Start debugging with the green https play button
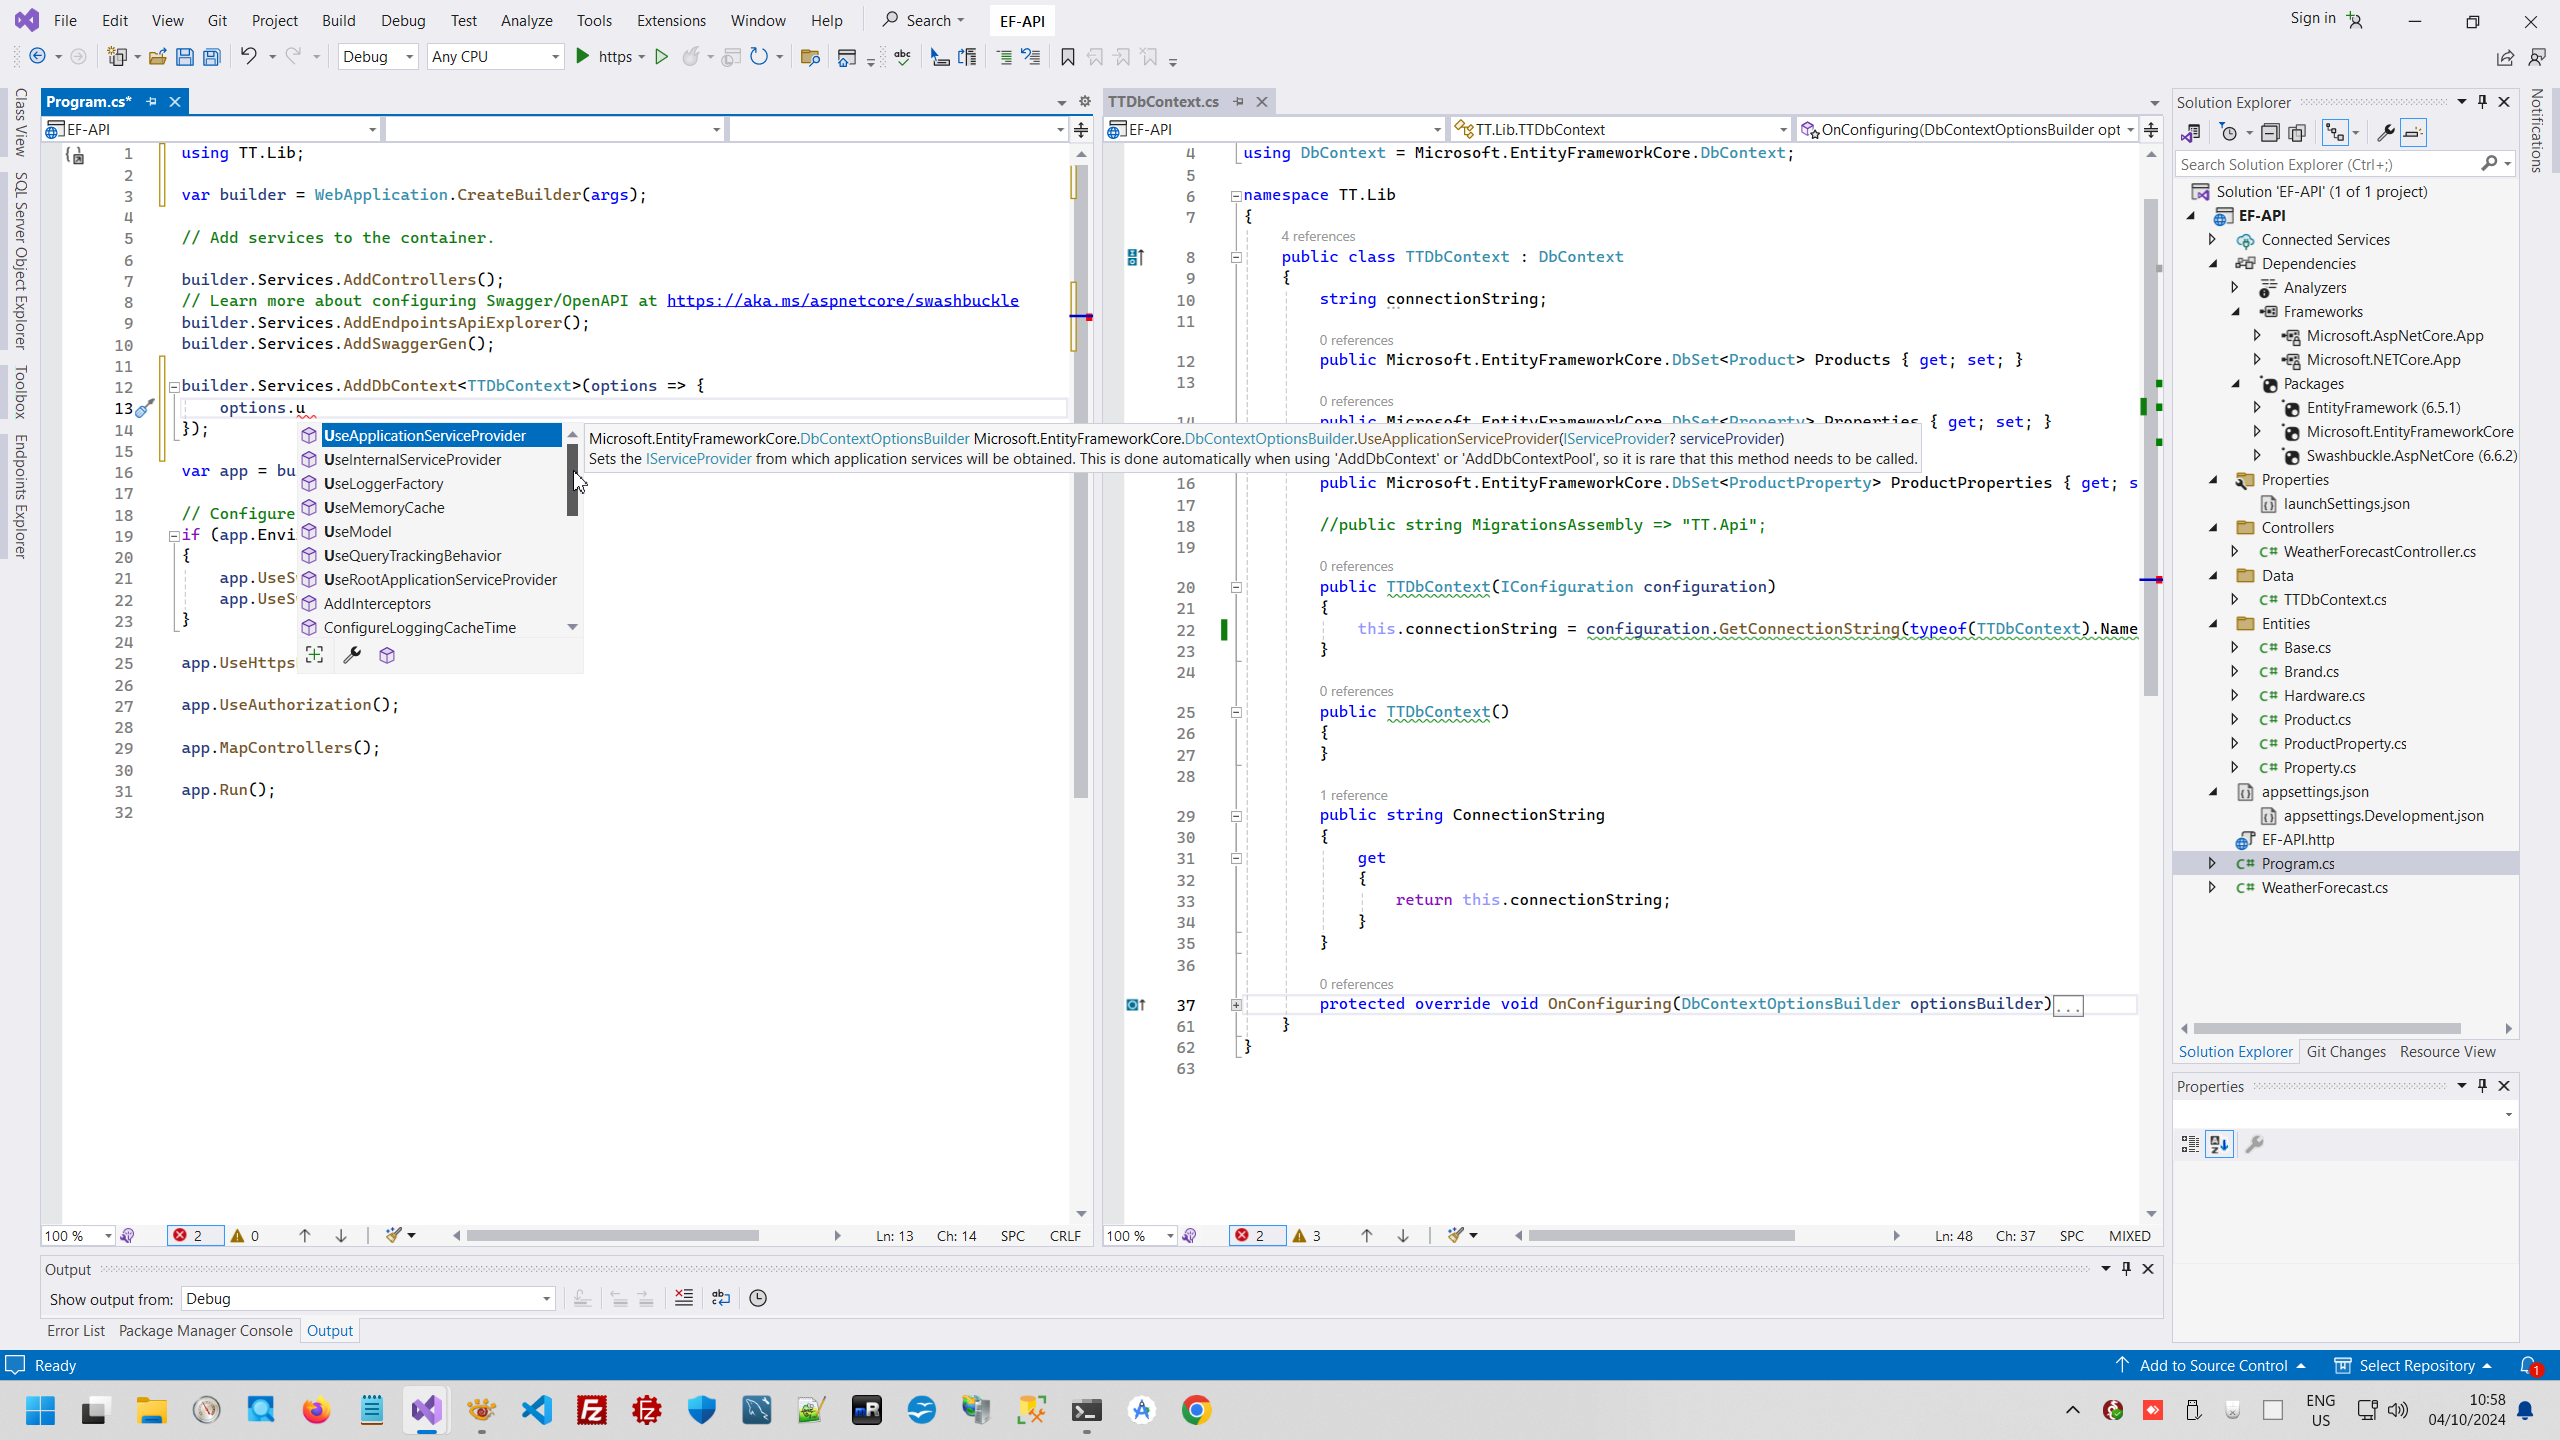 pos(583,57)
